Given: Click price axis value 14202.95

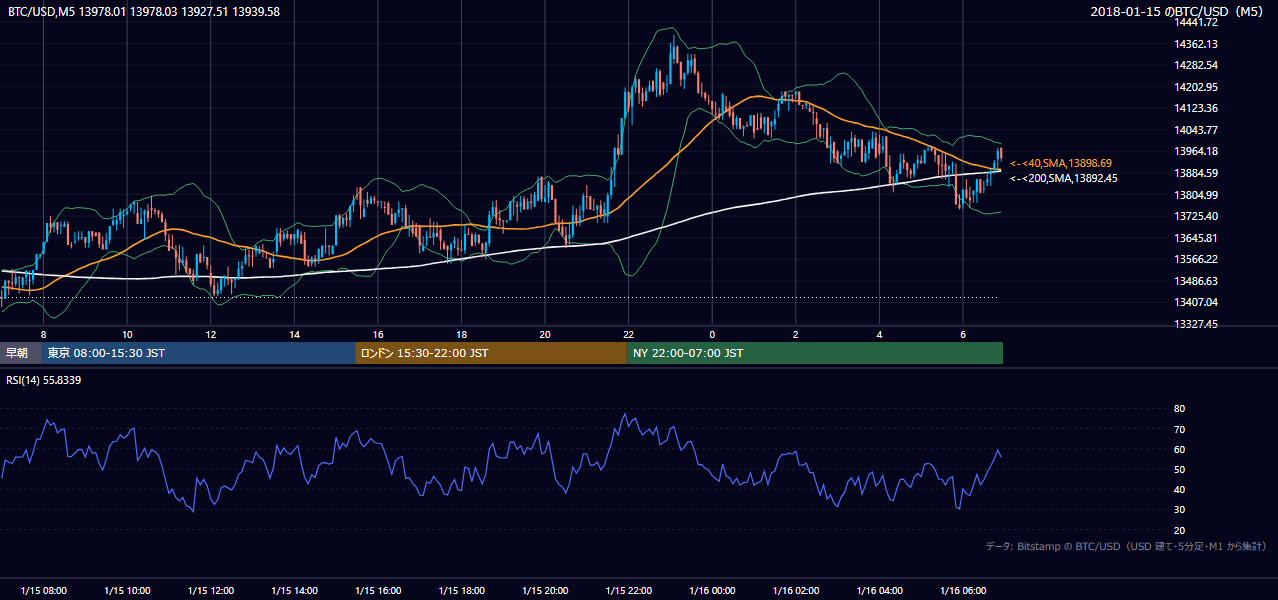Looking at the screenshot, I should (x=1196, y=87).
